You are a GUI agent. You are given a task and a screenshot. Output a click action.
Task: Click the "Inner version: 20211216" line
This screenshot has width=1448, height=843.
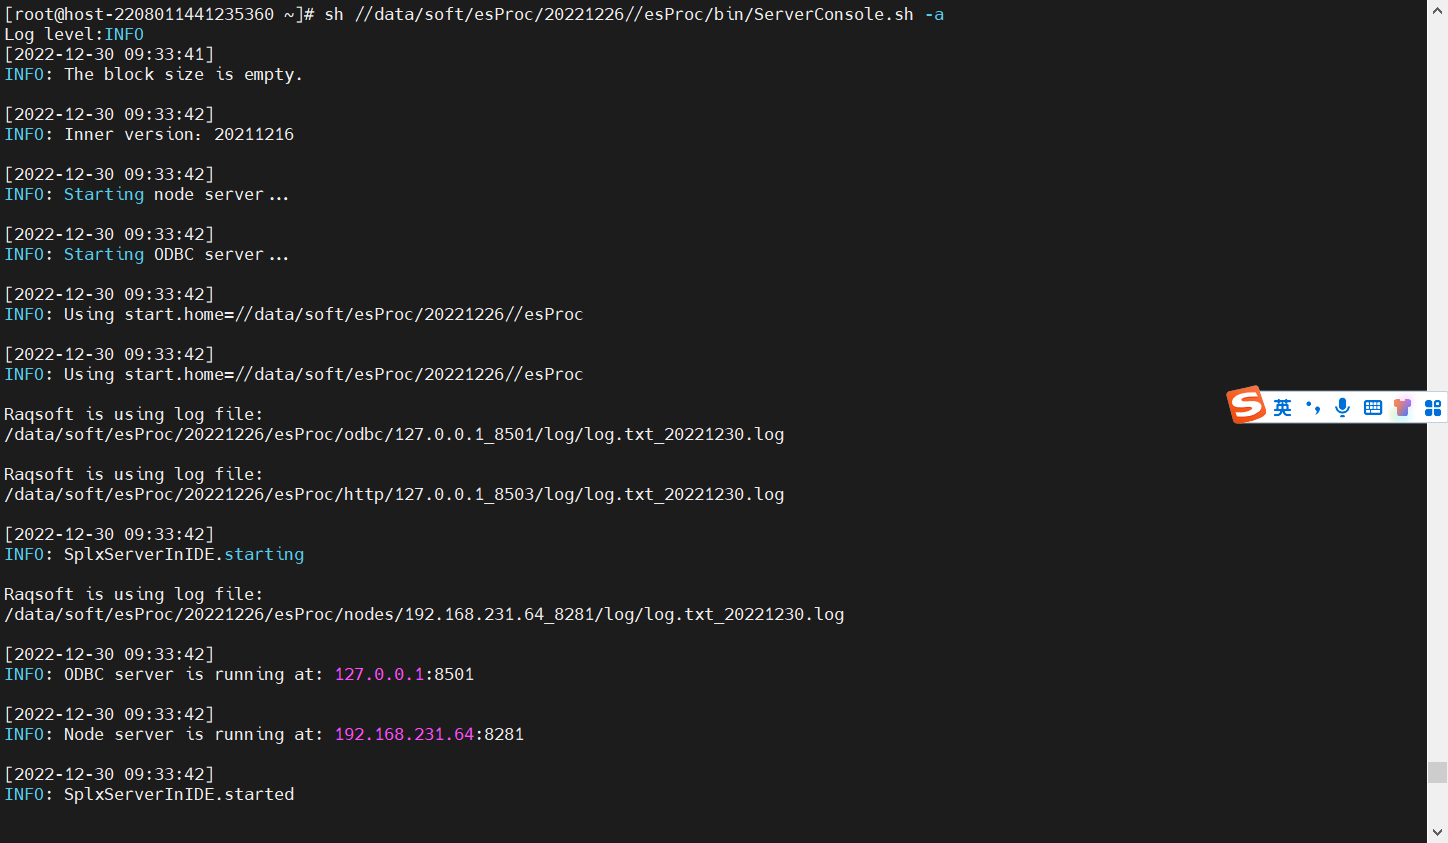179,135
